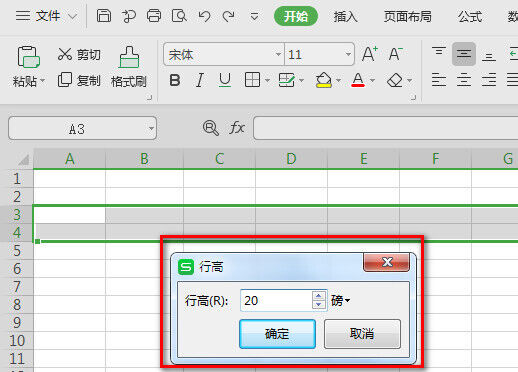This screenshot has height=372, width=518.
Task: Toggle bold formatting
Action: pyautogui.click(x=175, y=80)
